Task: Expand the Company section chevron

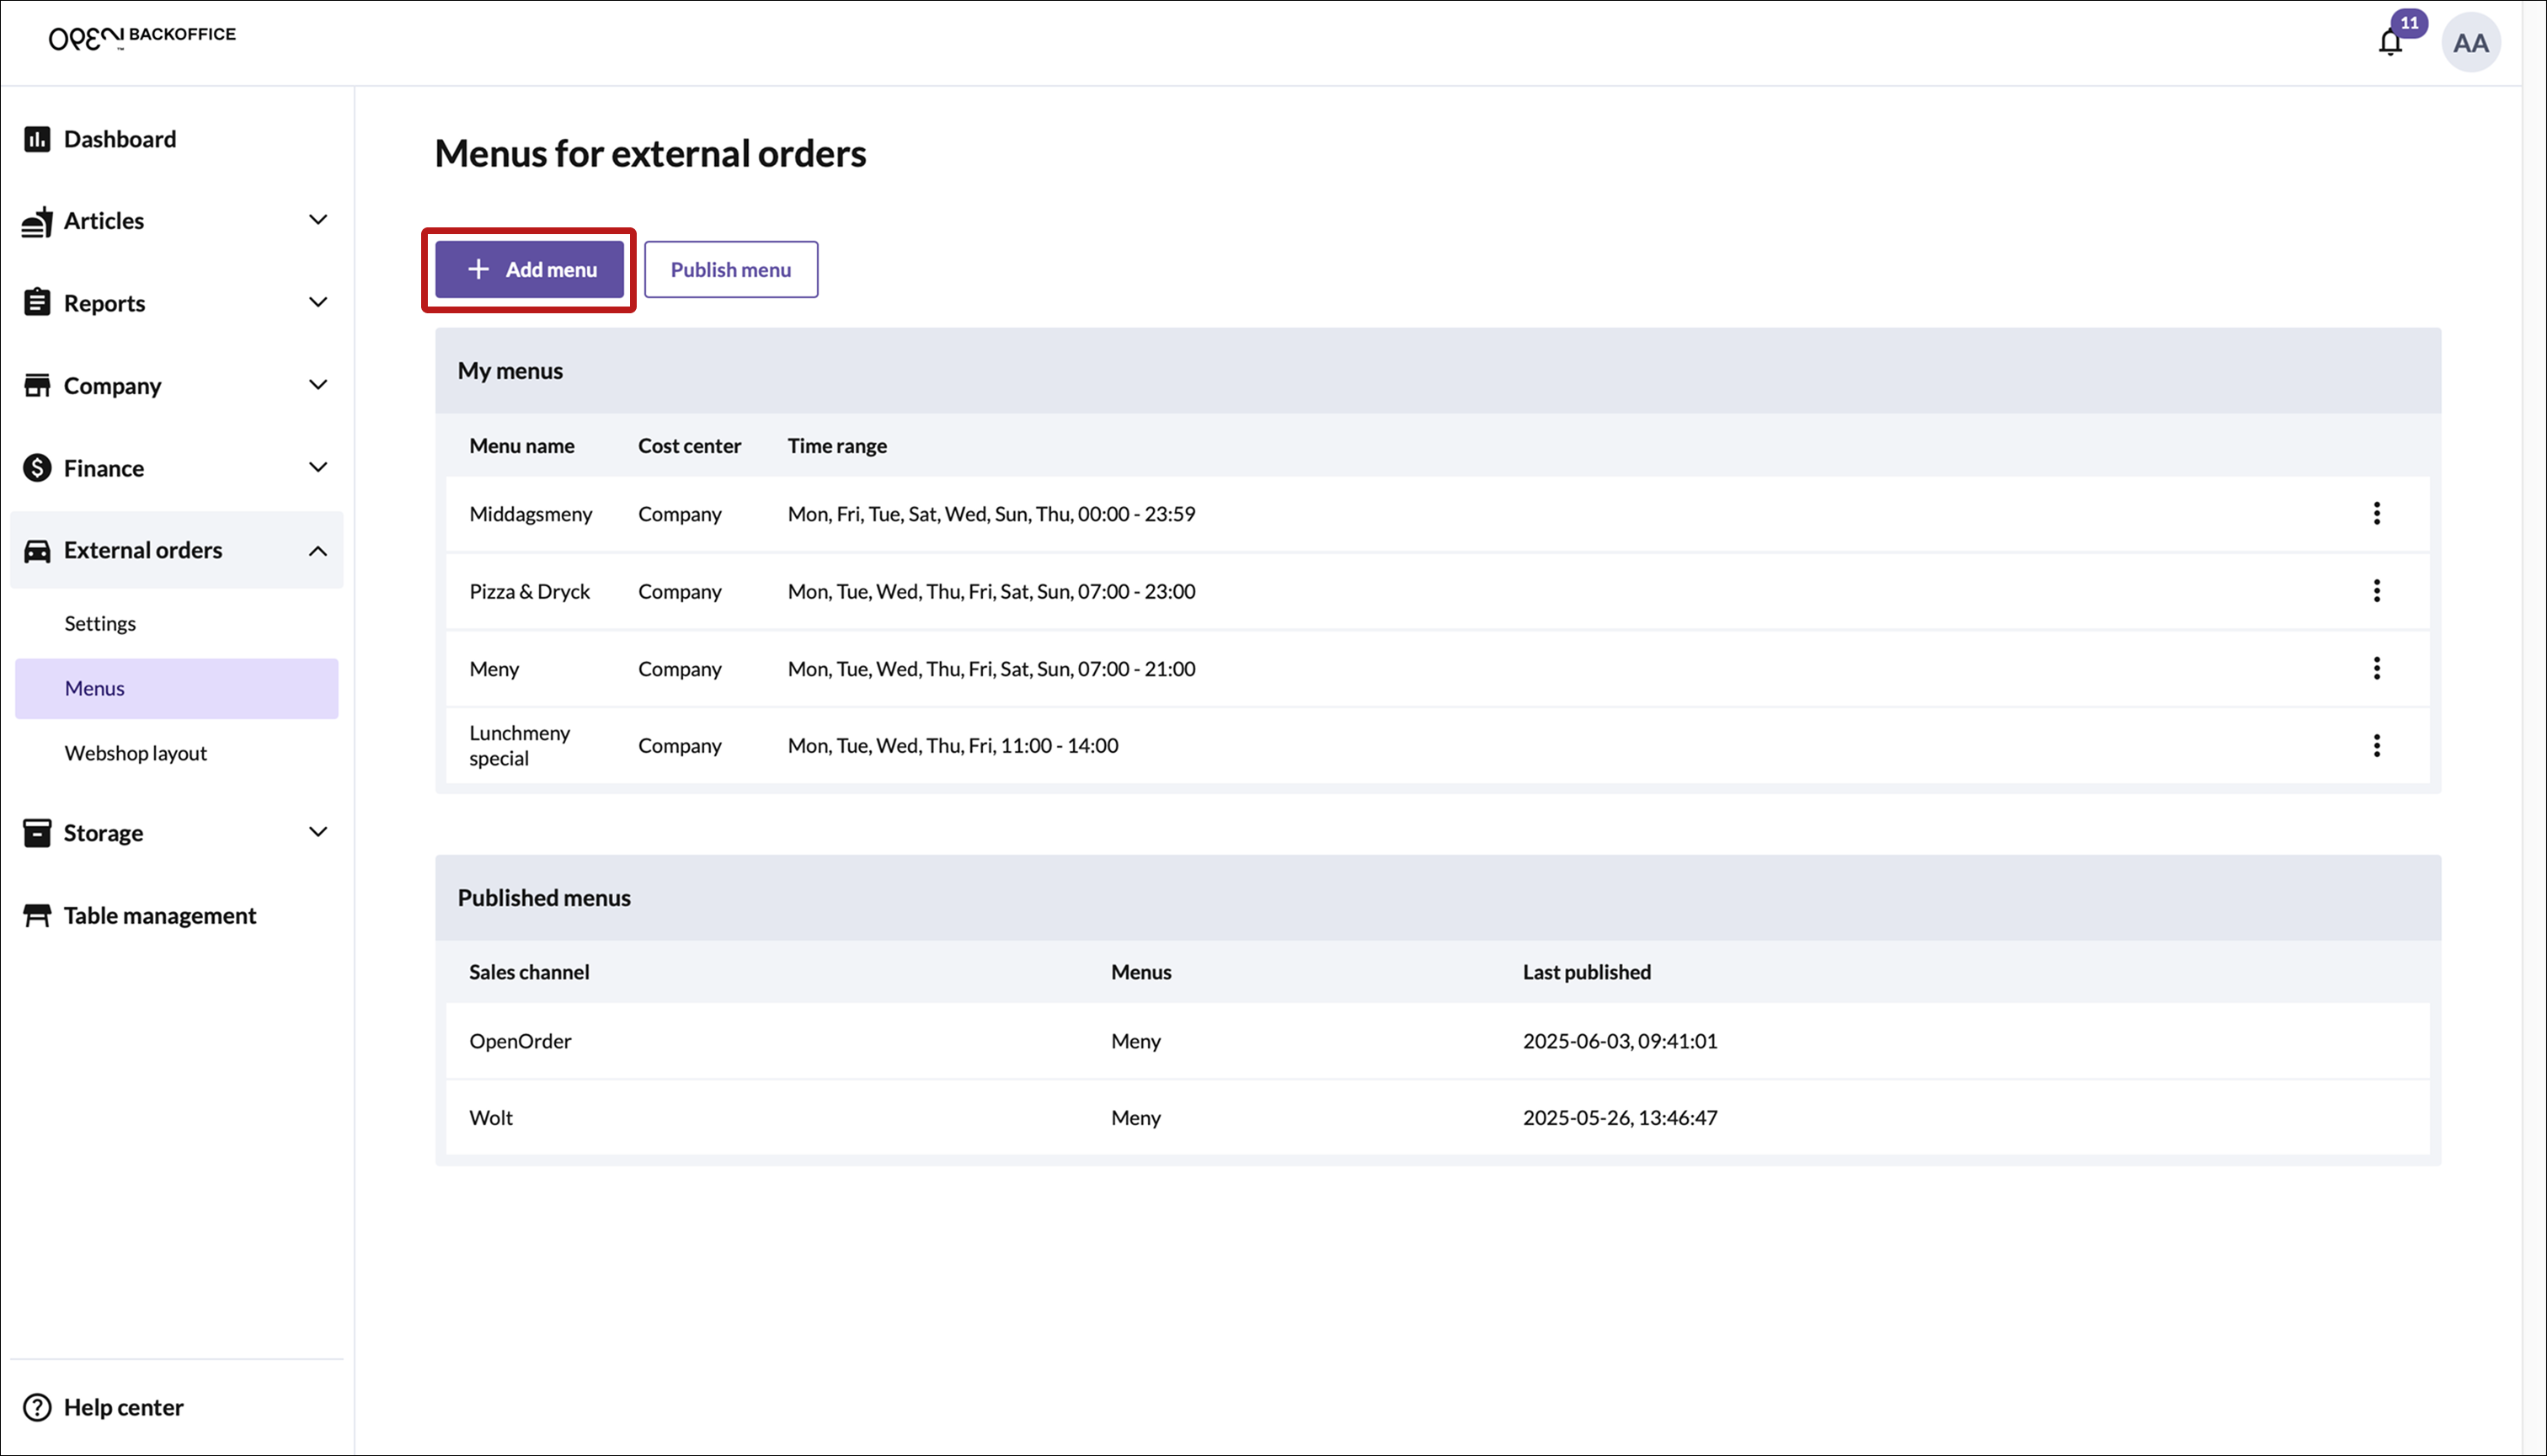Action: (318, 385)
